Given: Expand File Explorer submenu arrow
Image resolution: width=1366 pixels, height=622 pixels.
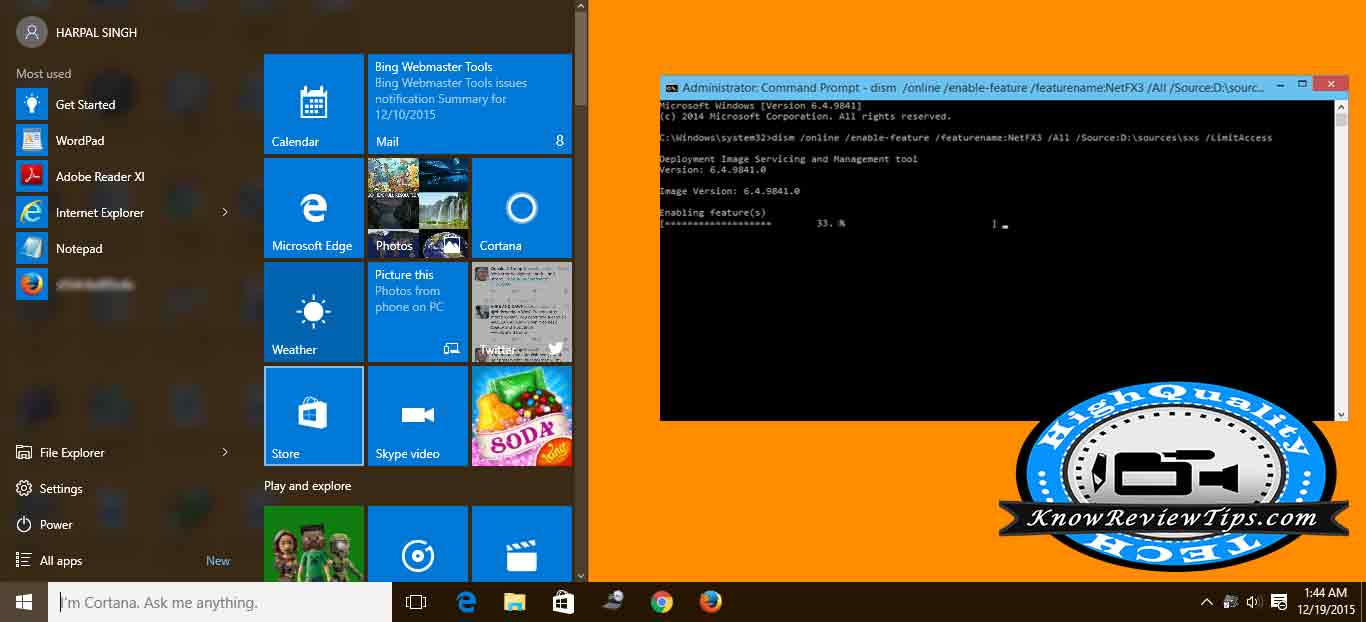Looking at the screenshot, I should click(x=225, y=452).
